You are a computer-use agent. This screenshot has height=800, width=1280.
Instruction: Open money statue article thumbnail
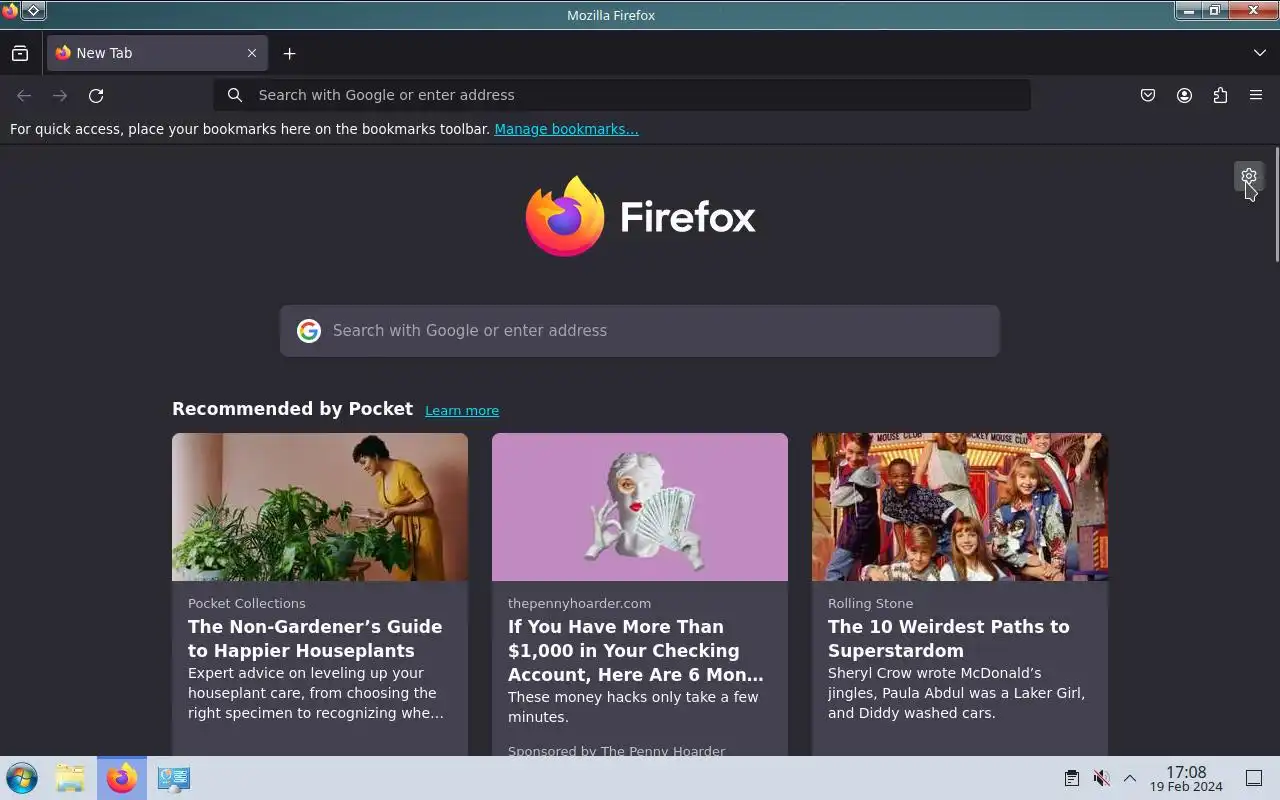[640, 507]
